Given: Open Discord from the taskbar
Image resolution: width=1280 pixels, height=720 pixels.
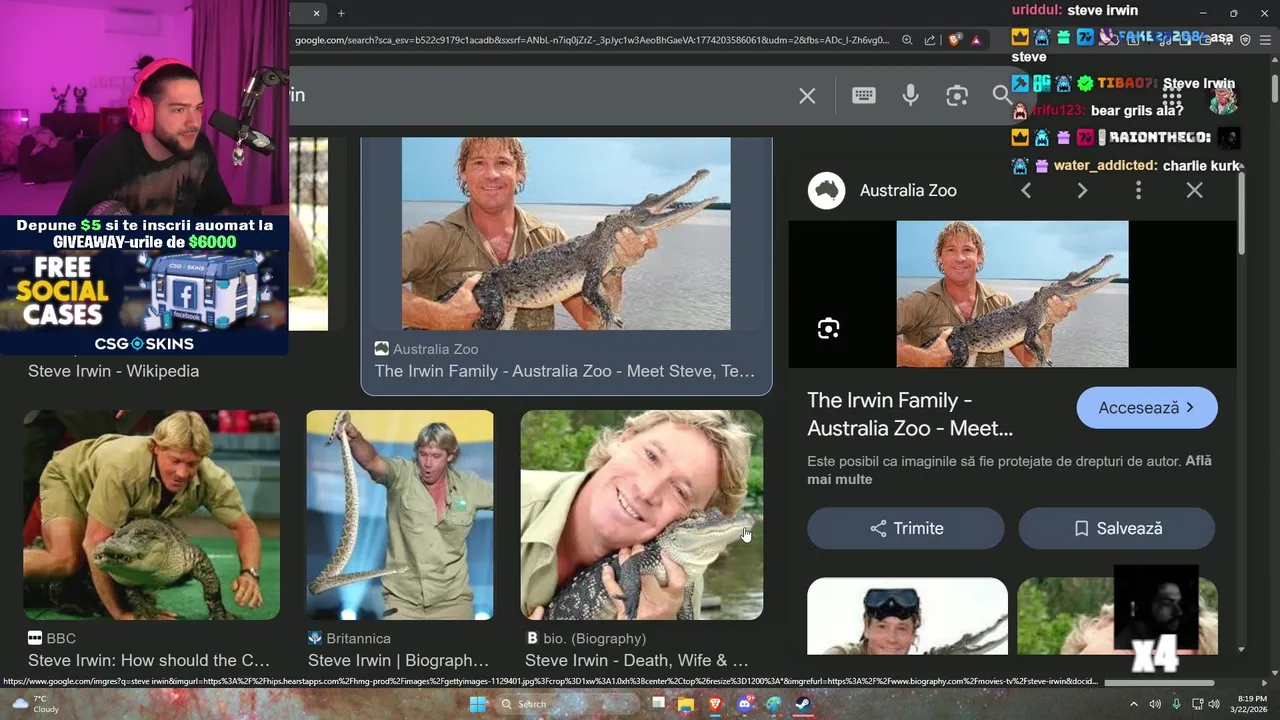Looking at the screenshot, I should 744,704.
